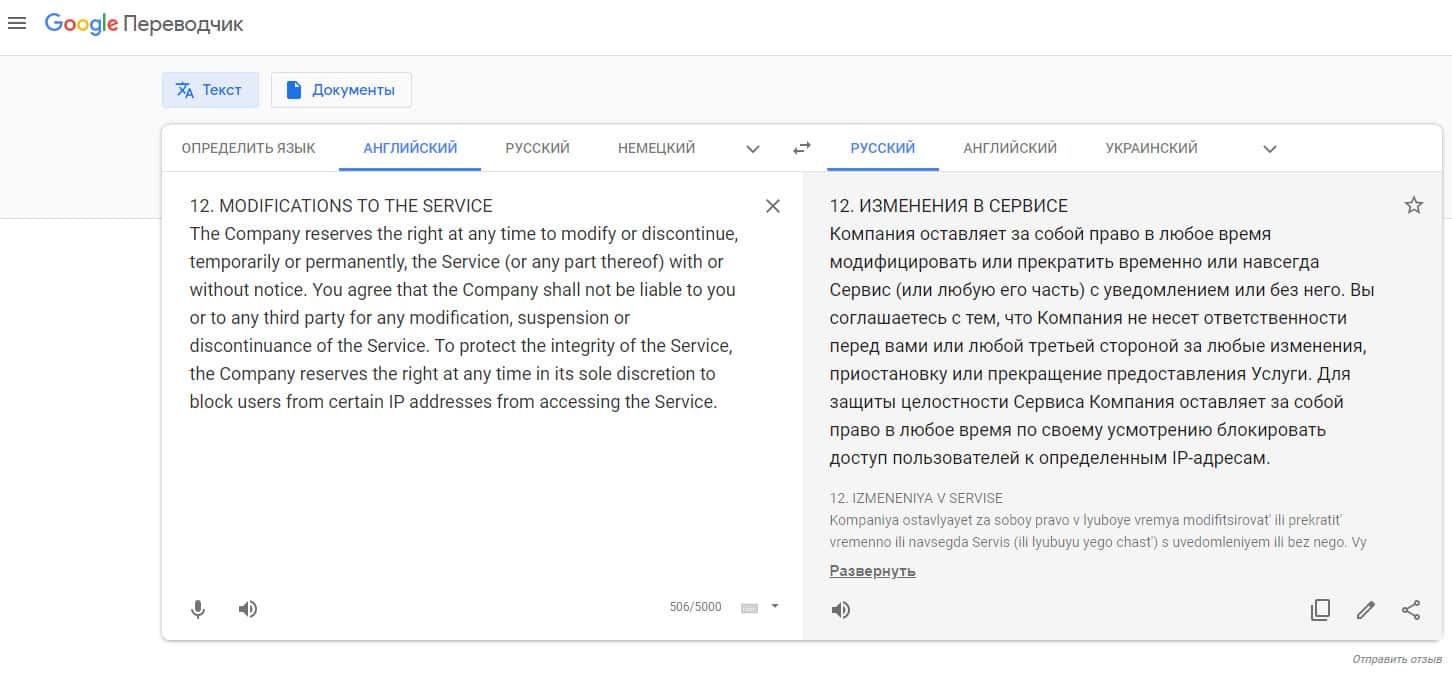The width and height of the screenshot is (1452, 674).
Task: Listen to the Russian translation
Action: (x=841, y=610)
